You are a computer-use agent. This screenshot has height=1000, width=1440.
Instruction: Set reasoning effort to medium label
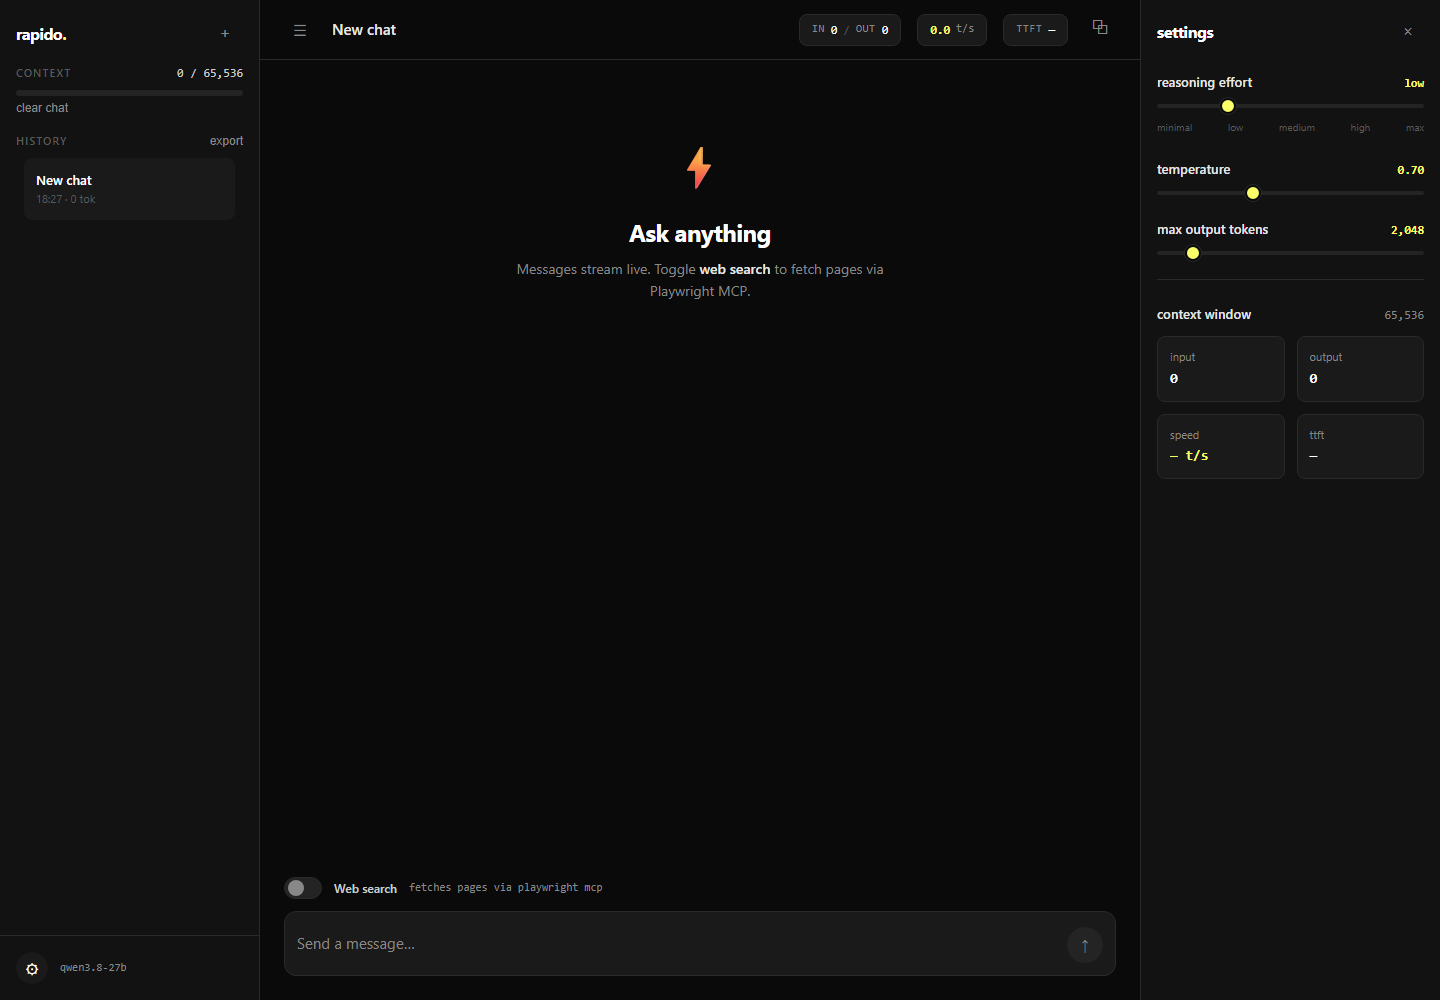click(x=1297, y=128)
